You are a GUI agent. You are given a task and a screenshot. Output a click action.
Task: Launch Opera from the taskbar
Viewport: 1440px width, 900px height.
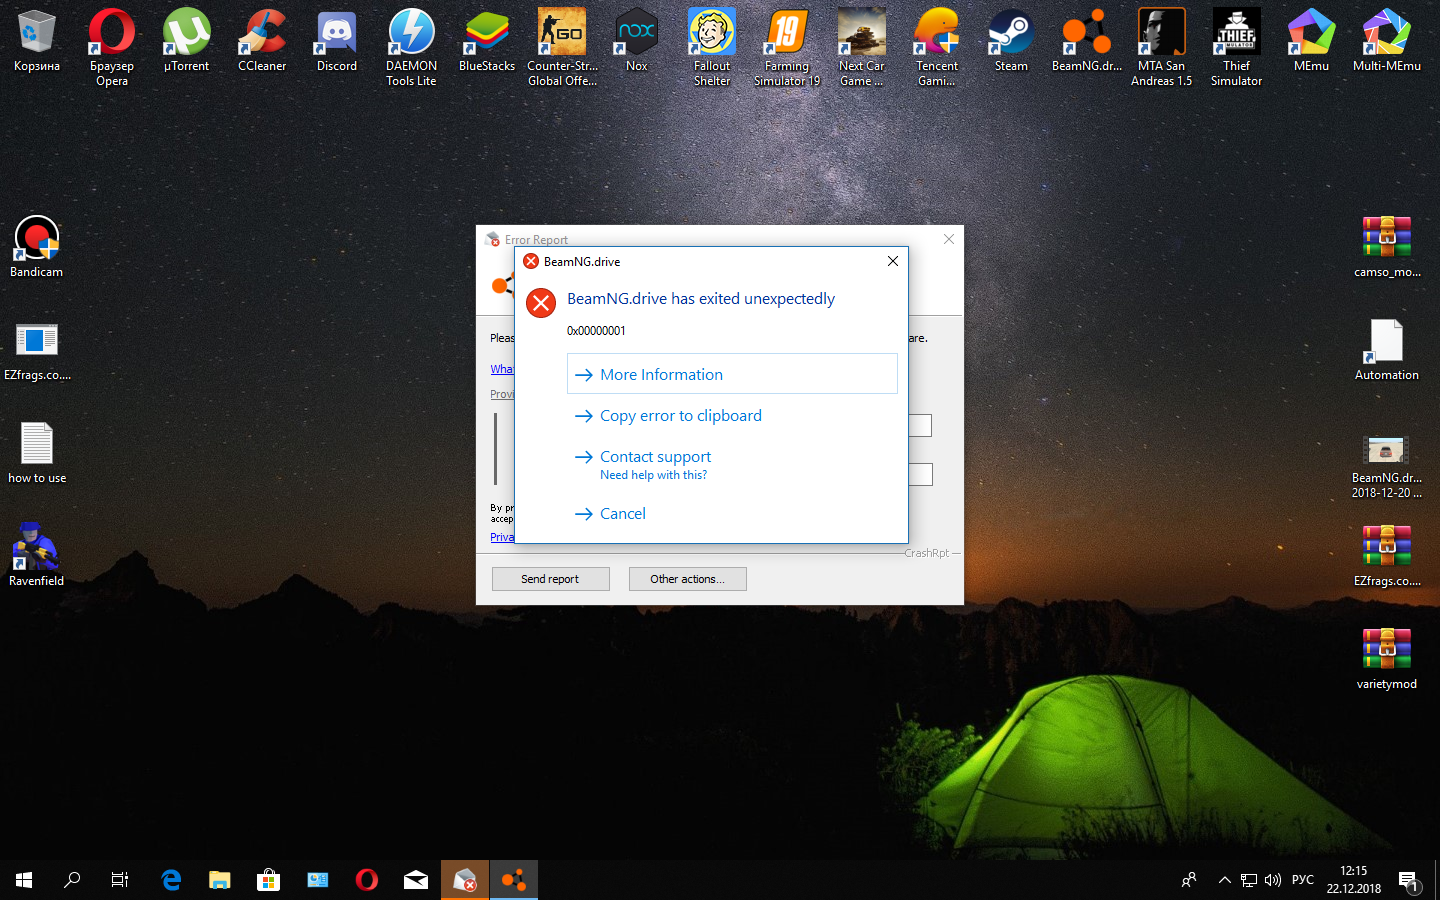pos(367,880)
